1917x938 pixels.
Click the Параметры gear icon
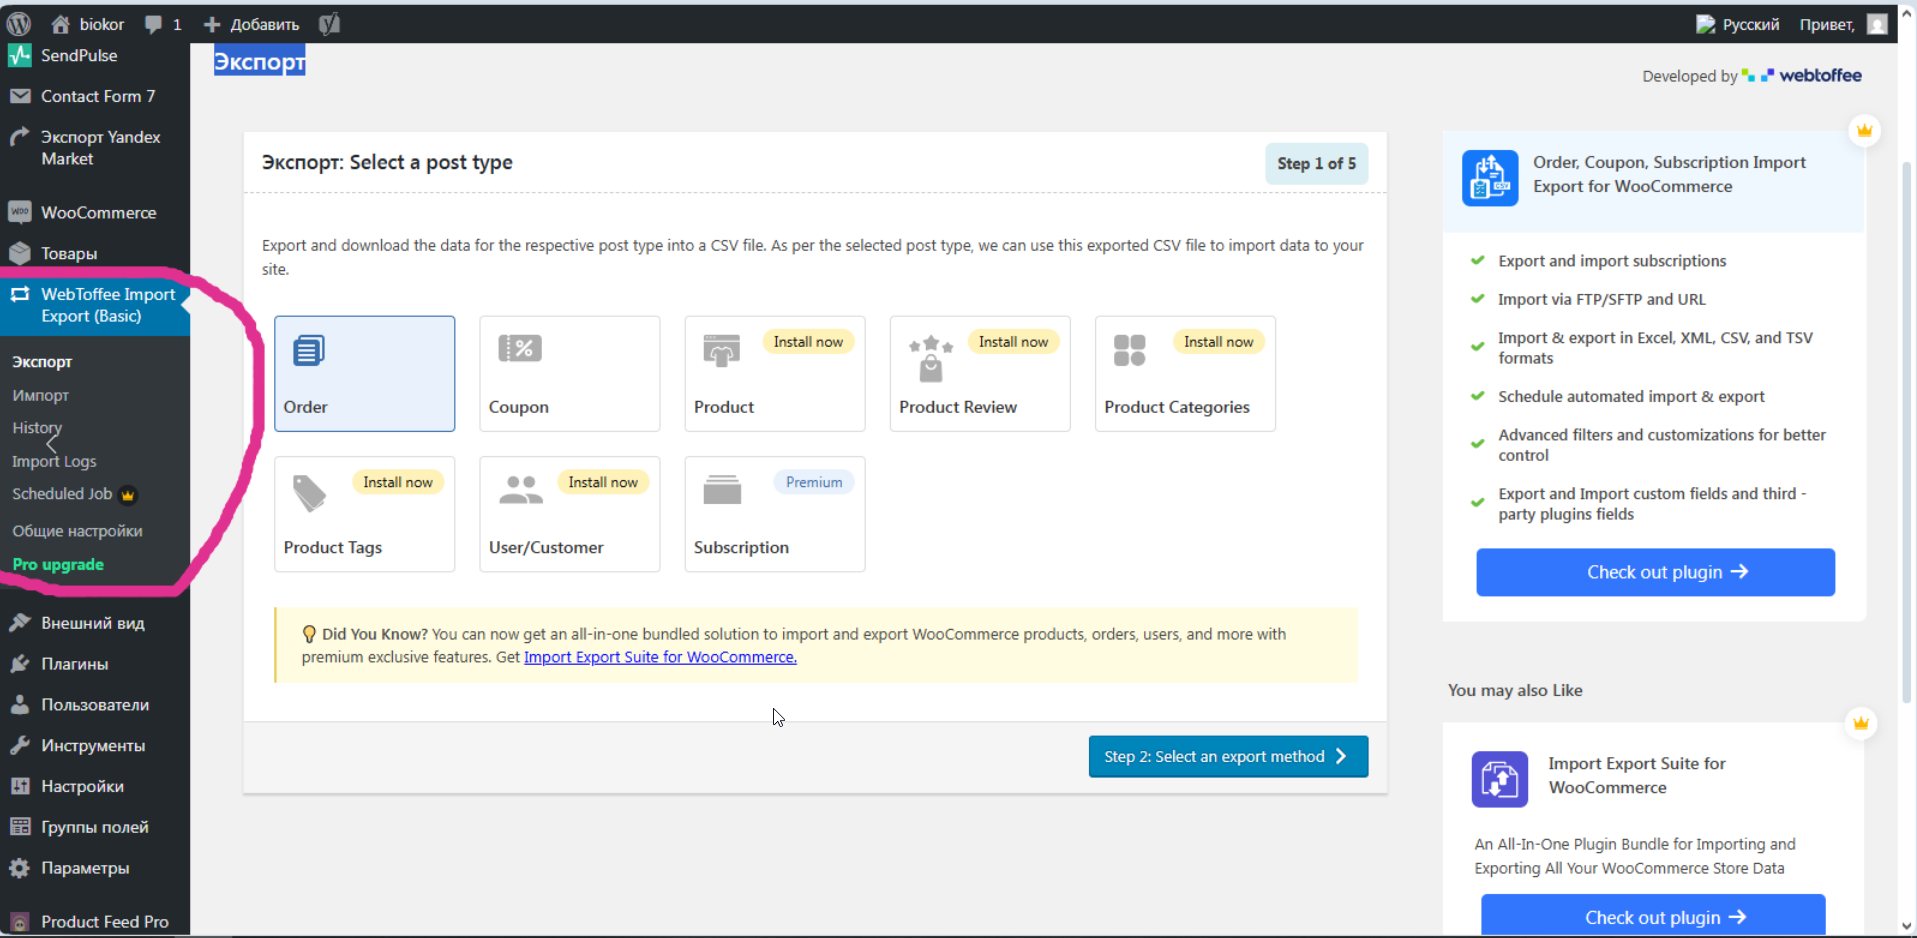point(20,868)
